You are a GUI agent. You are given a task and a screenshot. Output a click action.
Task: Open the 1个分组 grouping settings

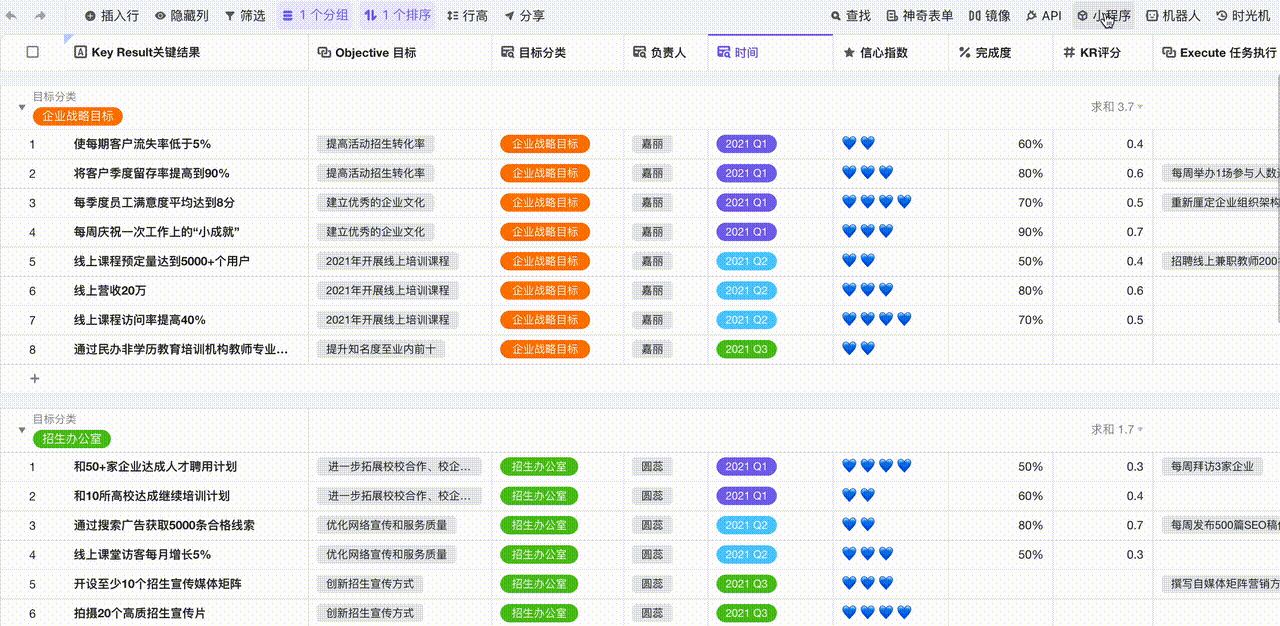314,16
